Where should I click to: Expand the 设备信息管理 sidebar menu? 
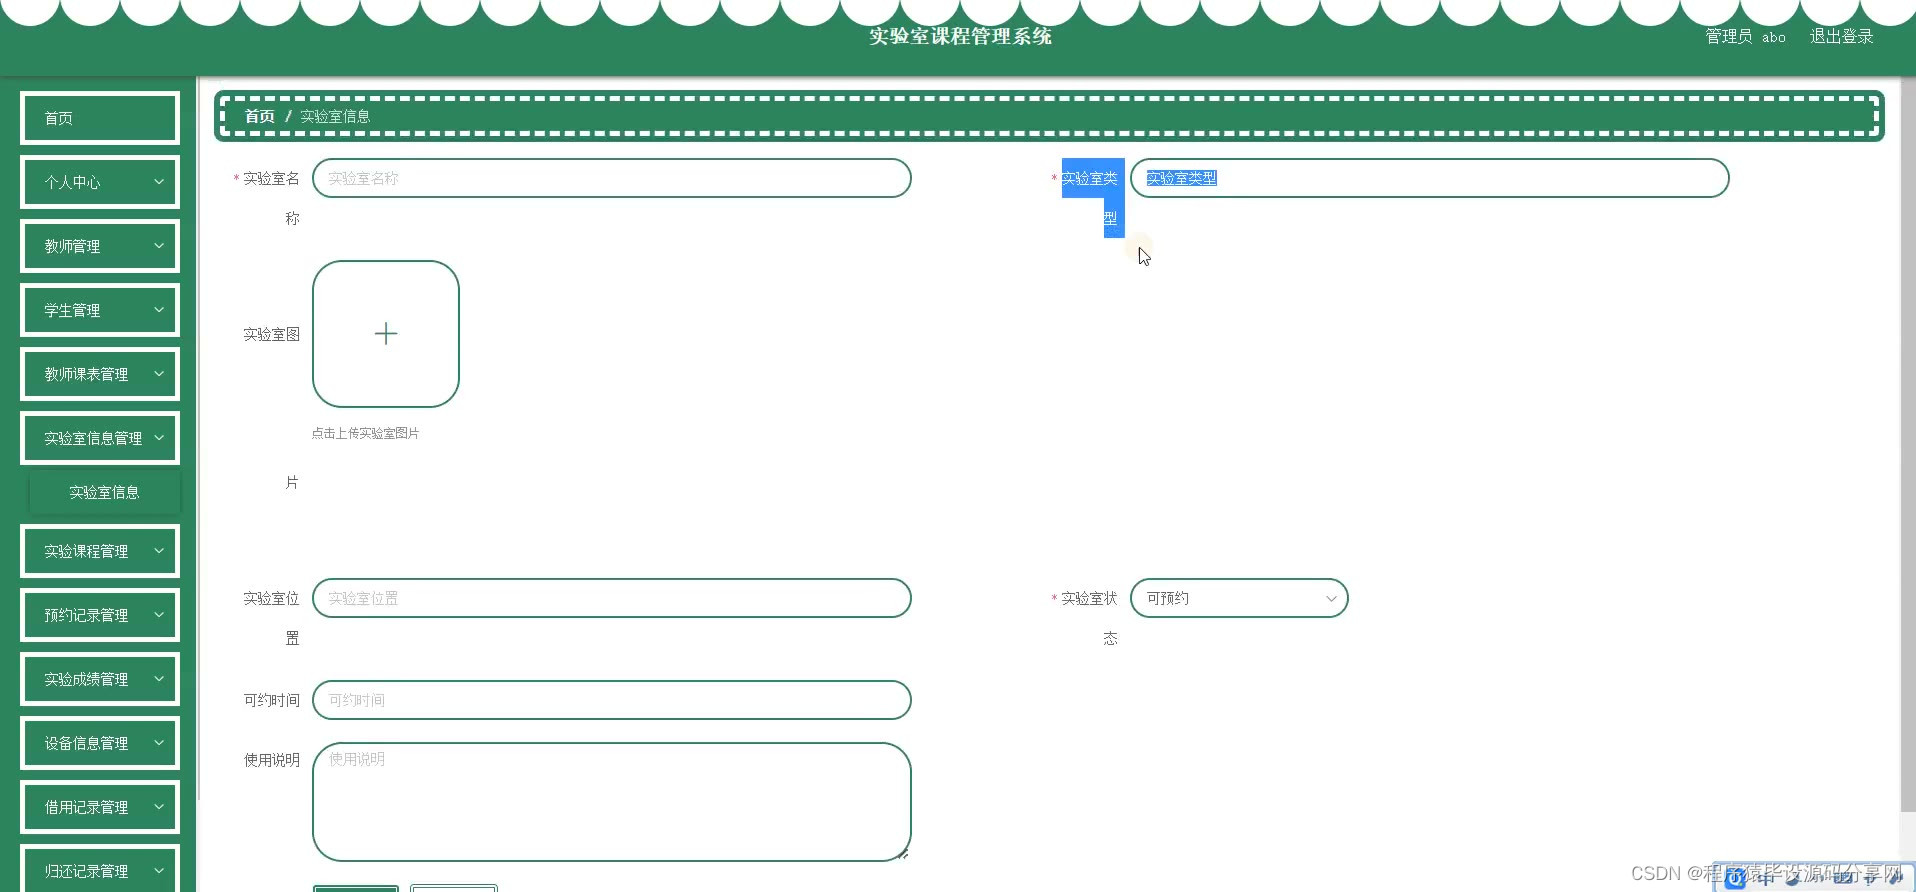100,743
